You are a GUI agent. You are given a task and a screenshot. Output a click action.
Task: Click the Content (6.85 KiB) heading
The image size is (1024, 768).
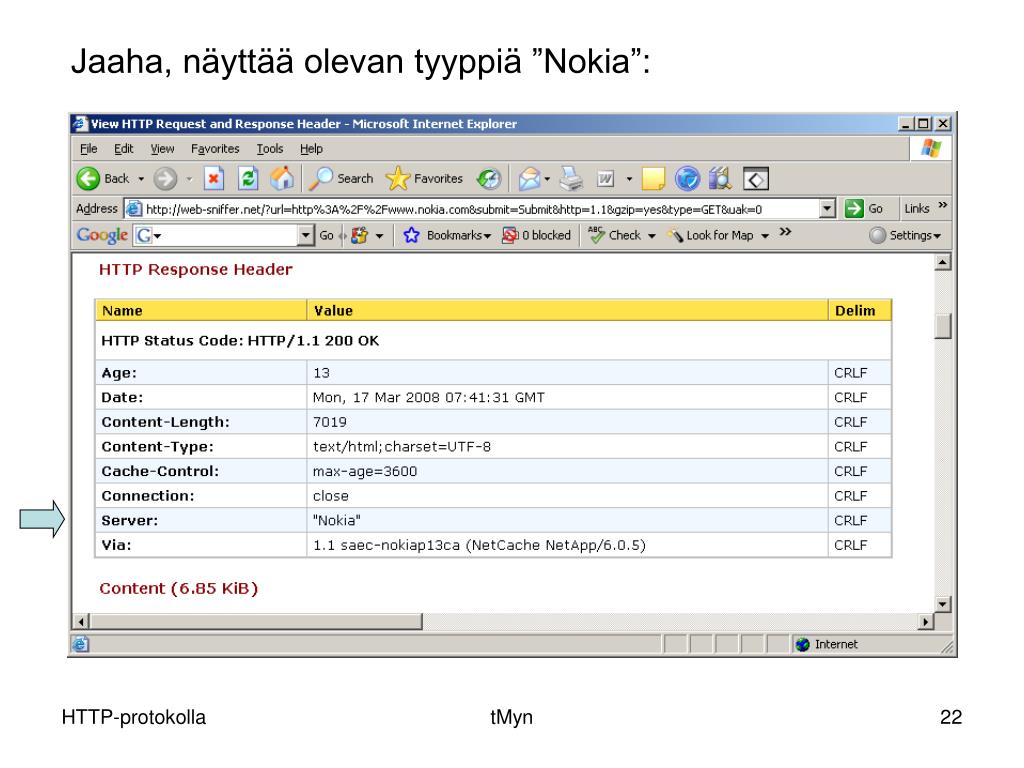click(179, 588)
